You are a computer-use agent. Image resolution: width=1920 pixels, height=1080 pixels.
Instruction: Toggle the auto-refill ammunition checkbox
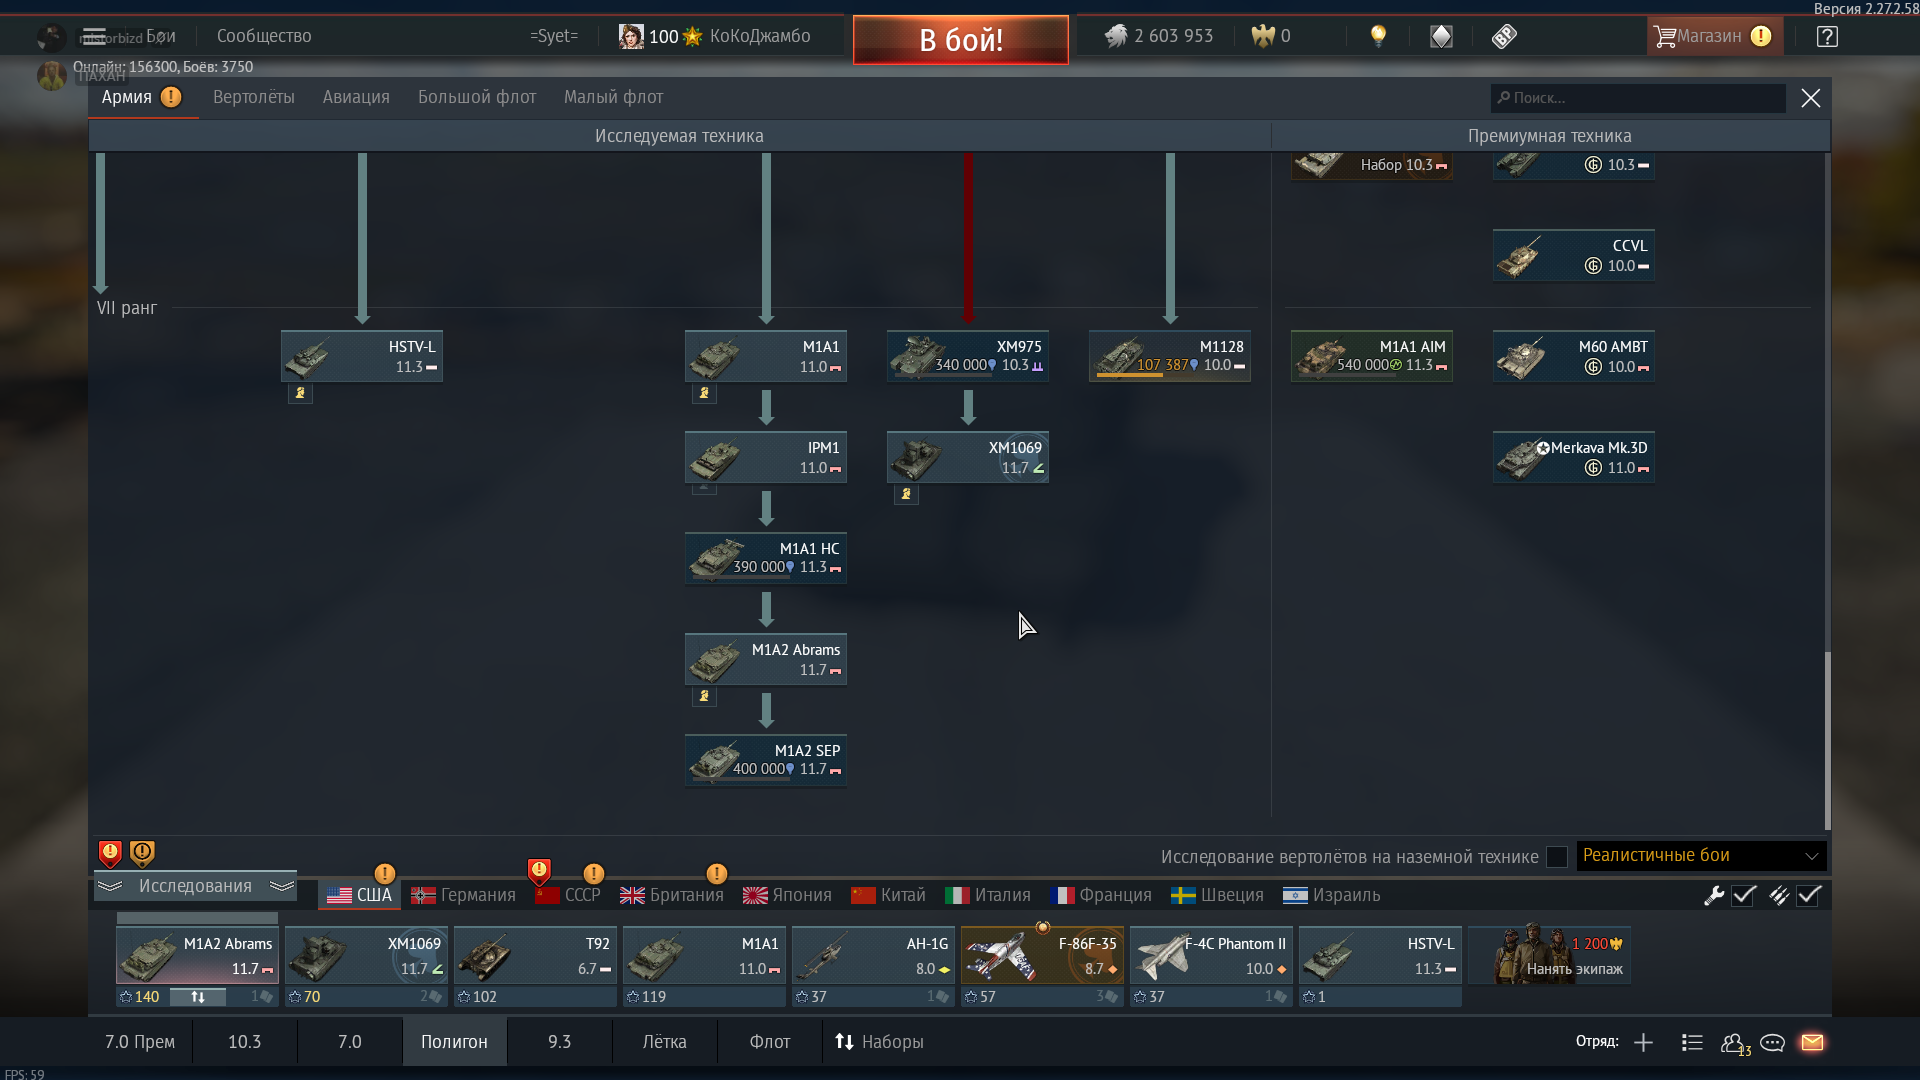[x=1809, y=895]
